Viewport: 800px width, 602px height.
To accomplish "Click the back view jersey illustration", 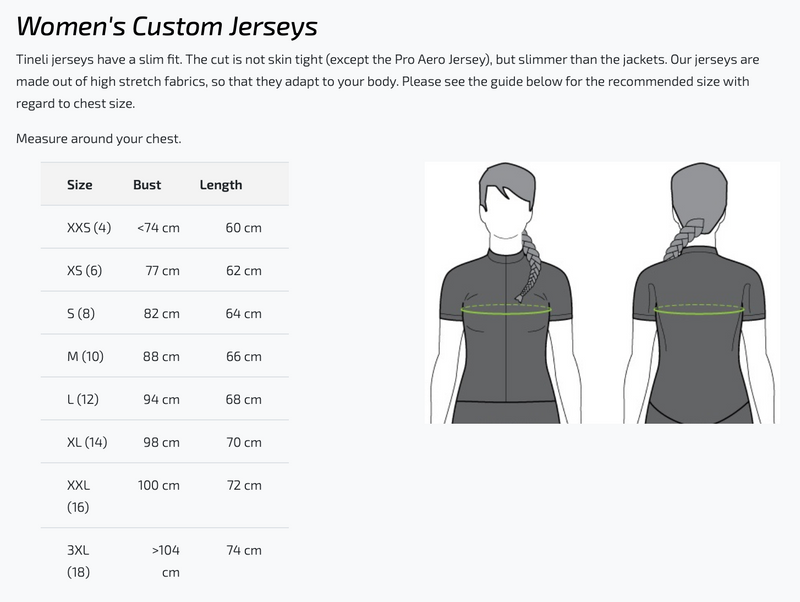I will pos(699,293).
